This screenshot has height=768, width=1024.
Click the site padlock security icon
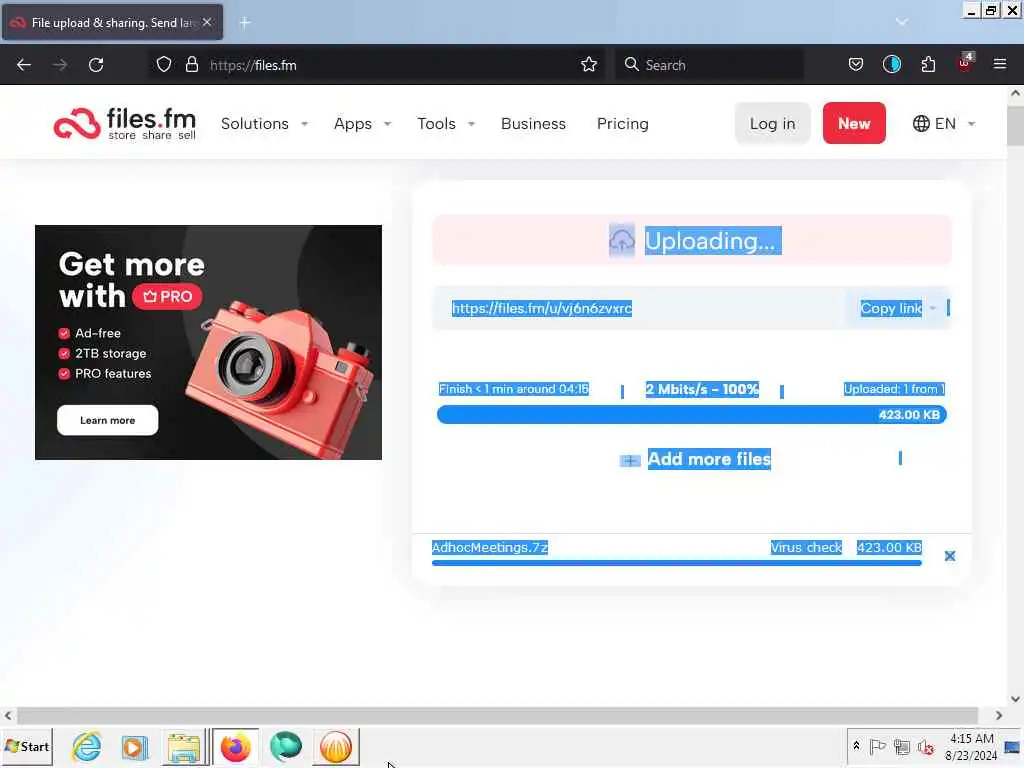point(191,65)
